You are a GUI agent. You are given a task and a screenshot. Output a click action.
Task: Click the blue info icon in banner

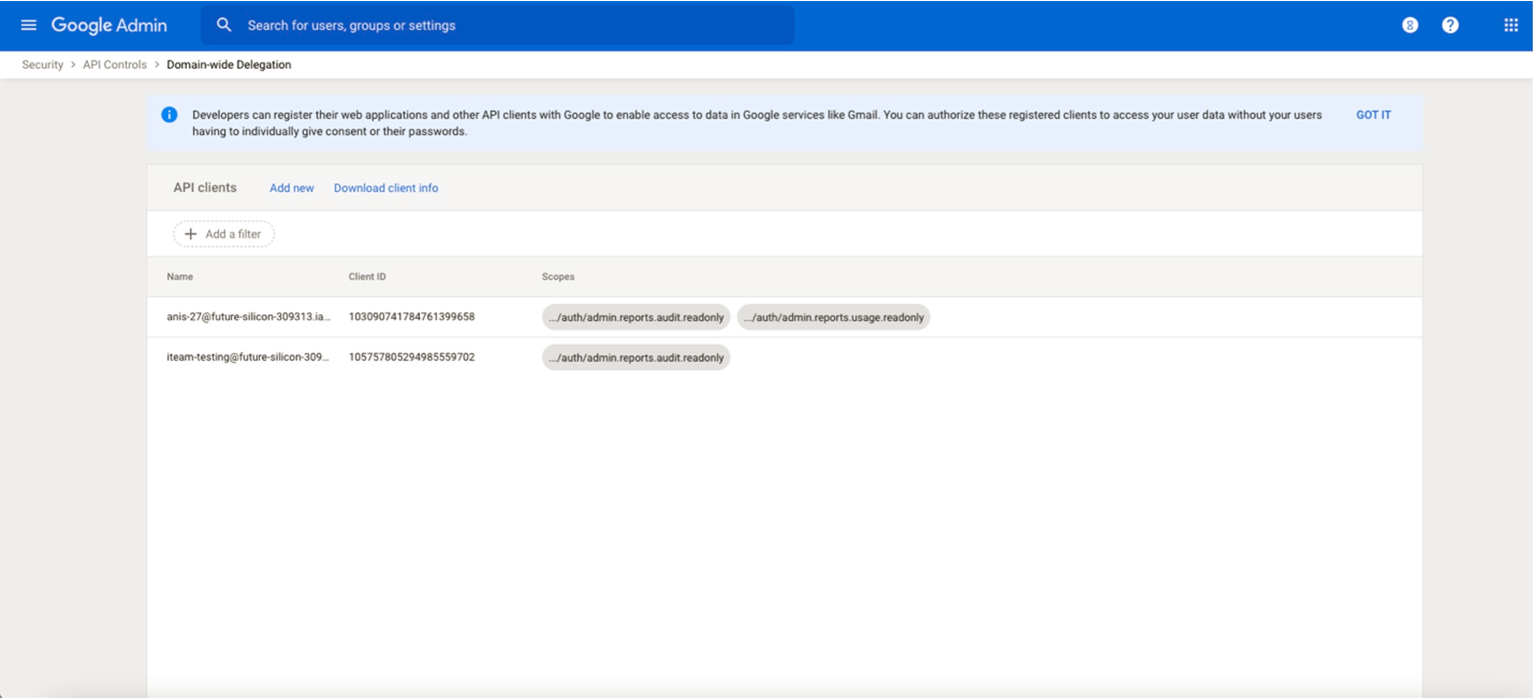pyautogui.click(x=170, y=115)
